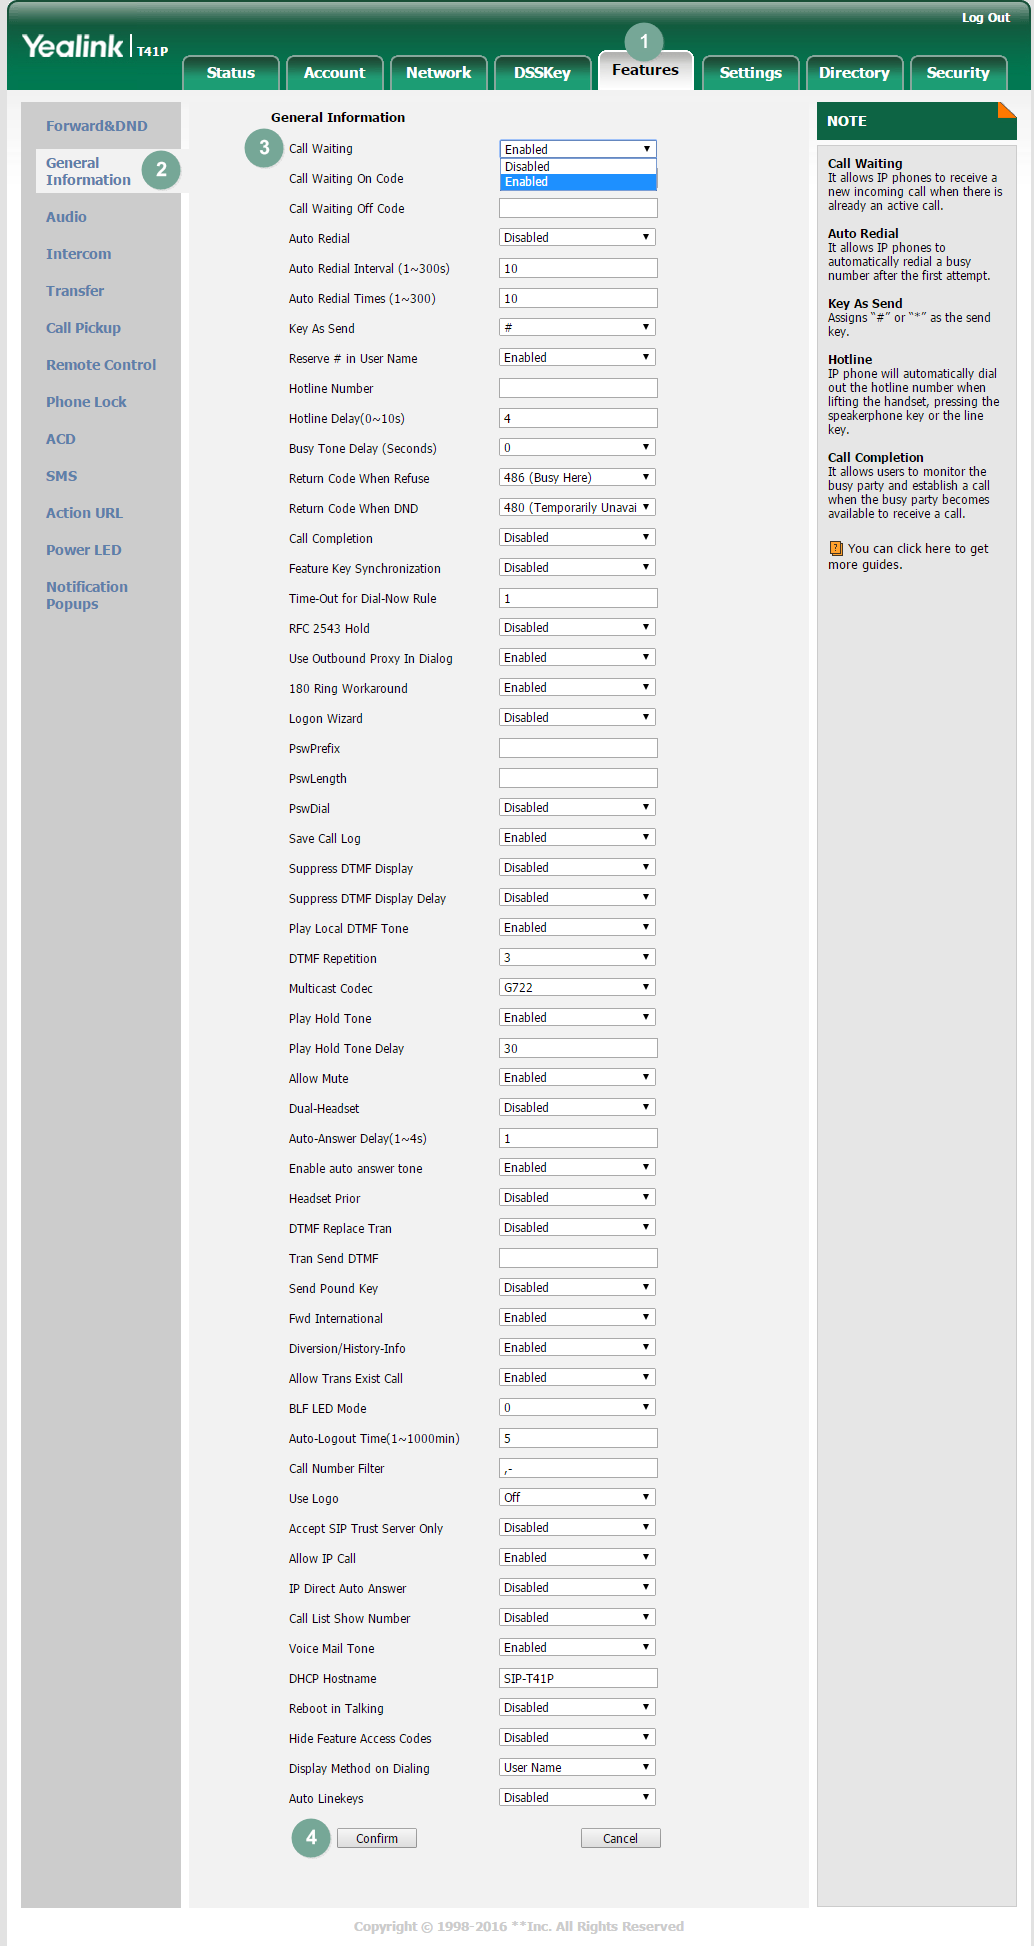Switch to the Status tab

(231, 73)
